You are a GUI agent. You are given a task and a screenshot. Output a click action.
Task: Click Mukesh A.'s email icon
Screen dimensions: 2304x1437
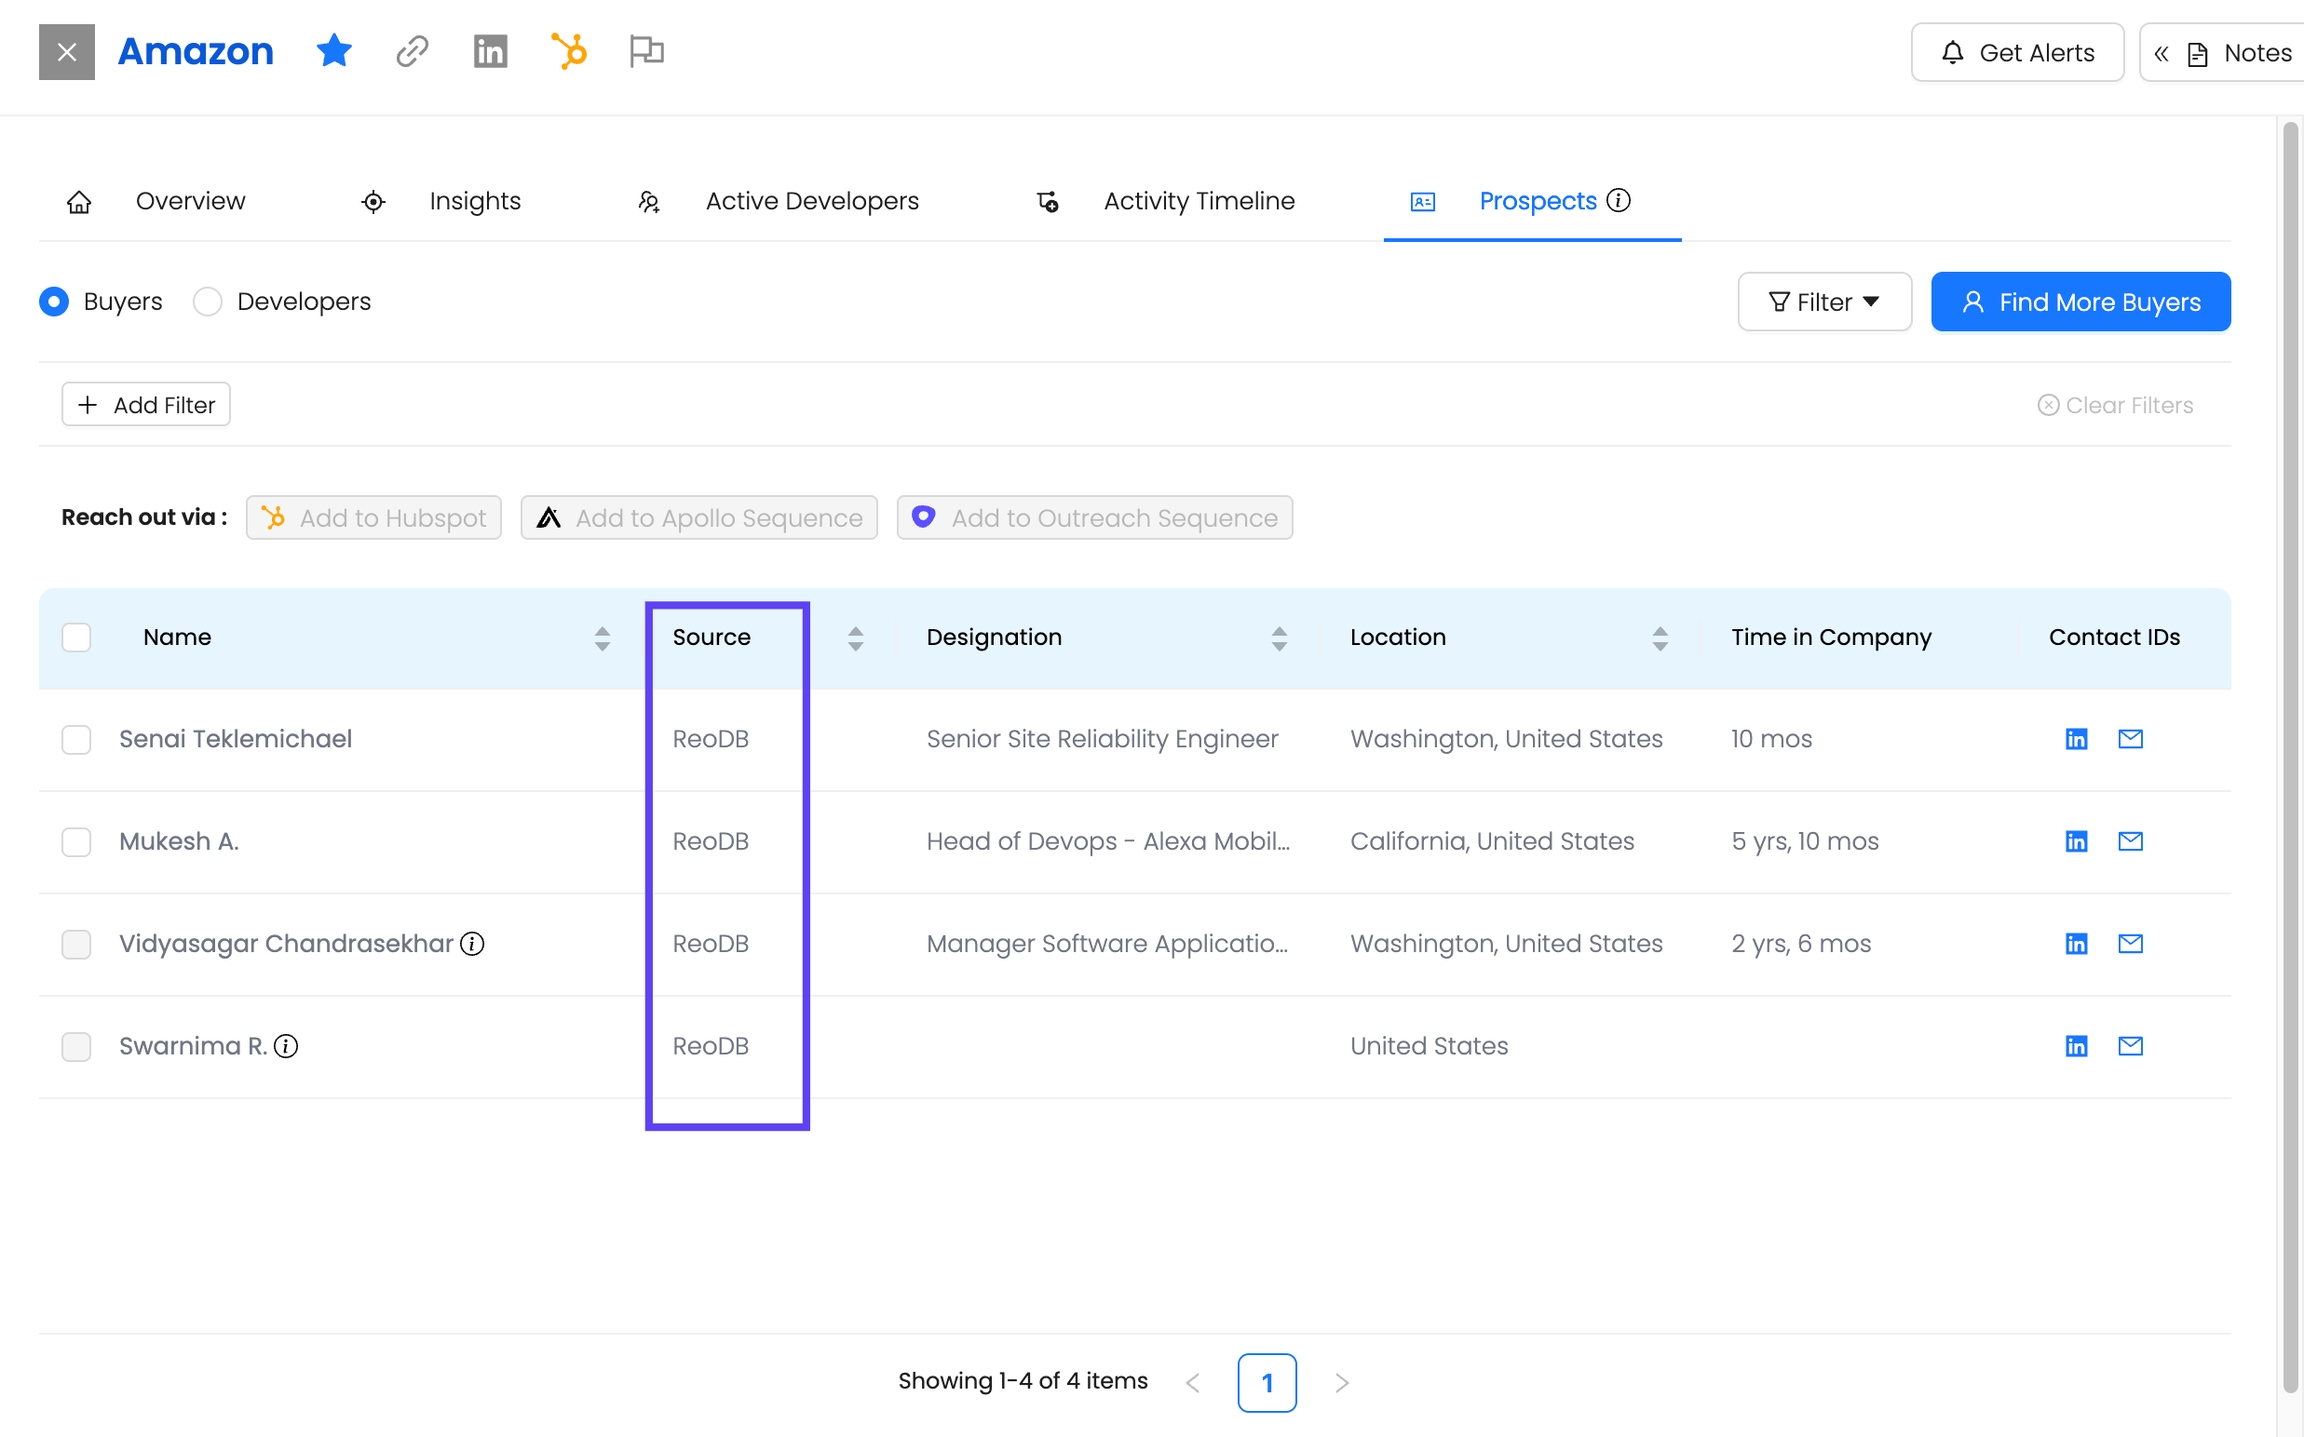(x=2130, y=841)
